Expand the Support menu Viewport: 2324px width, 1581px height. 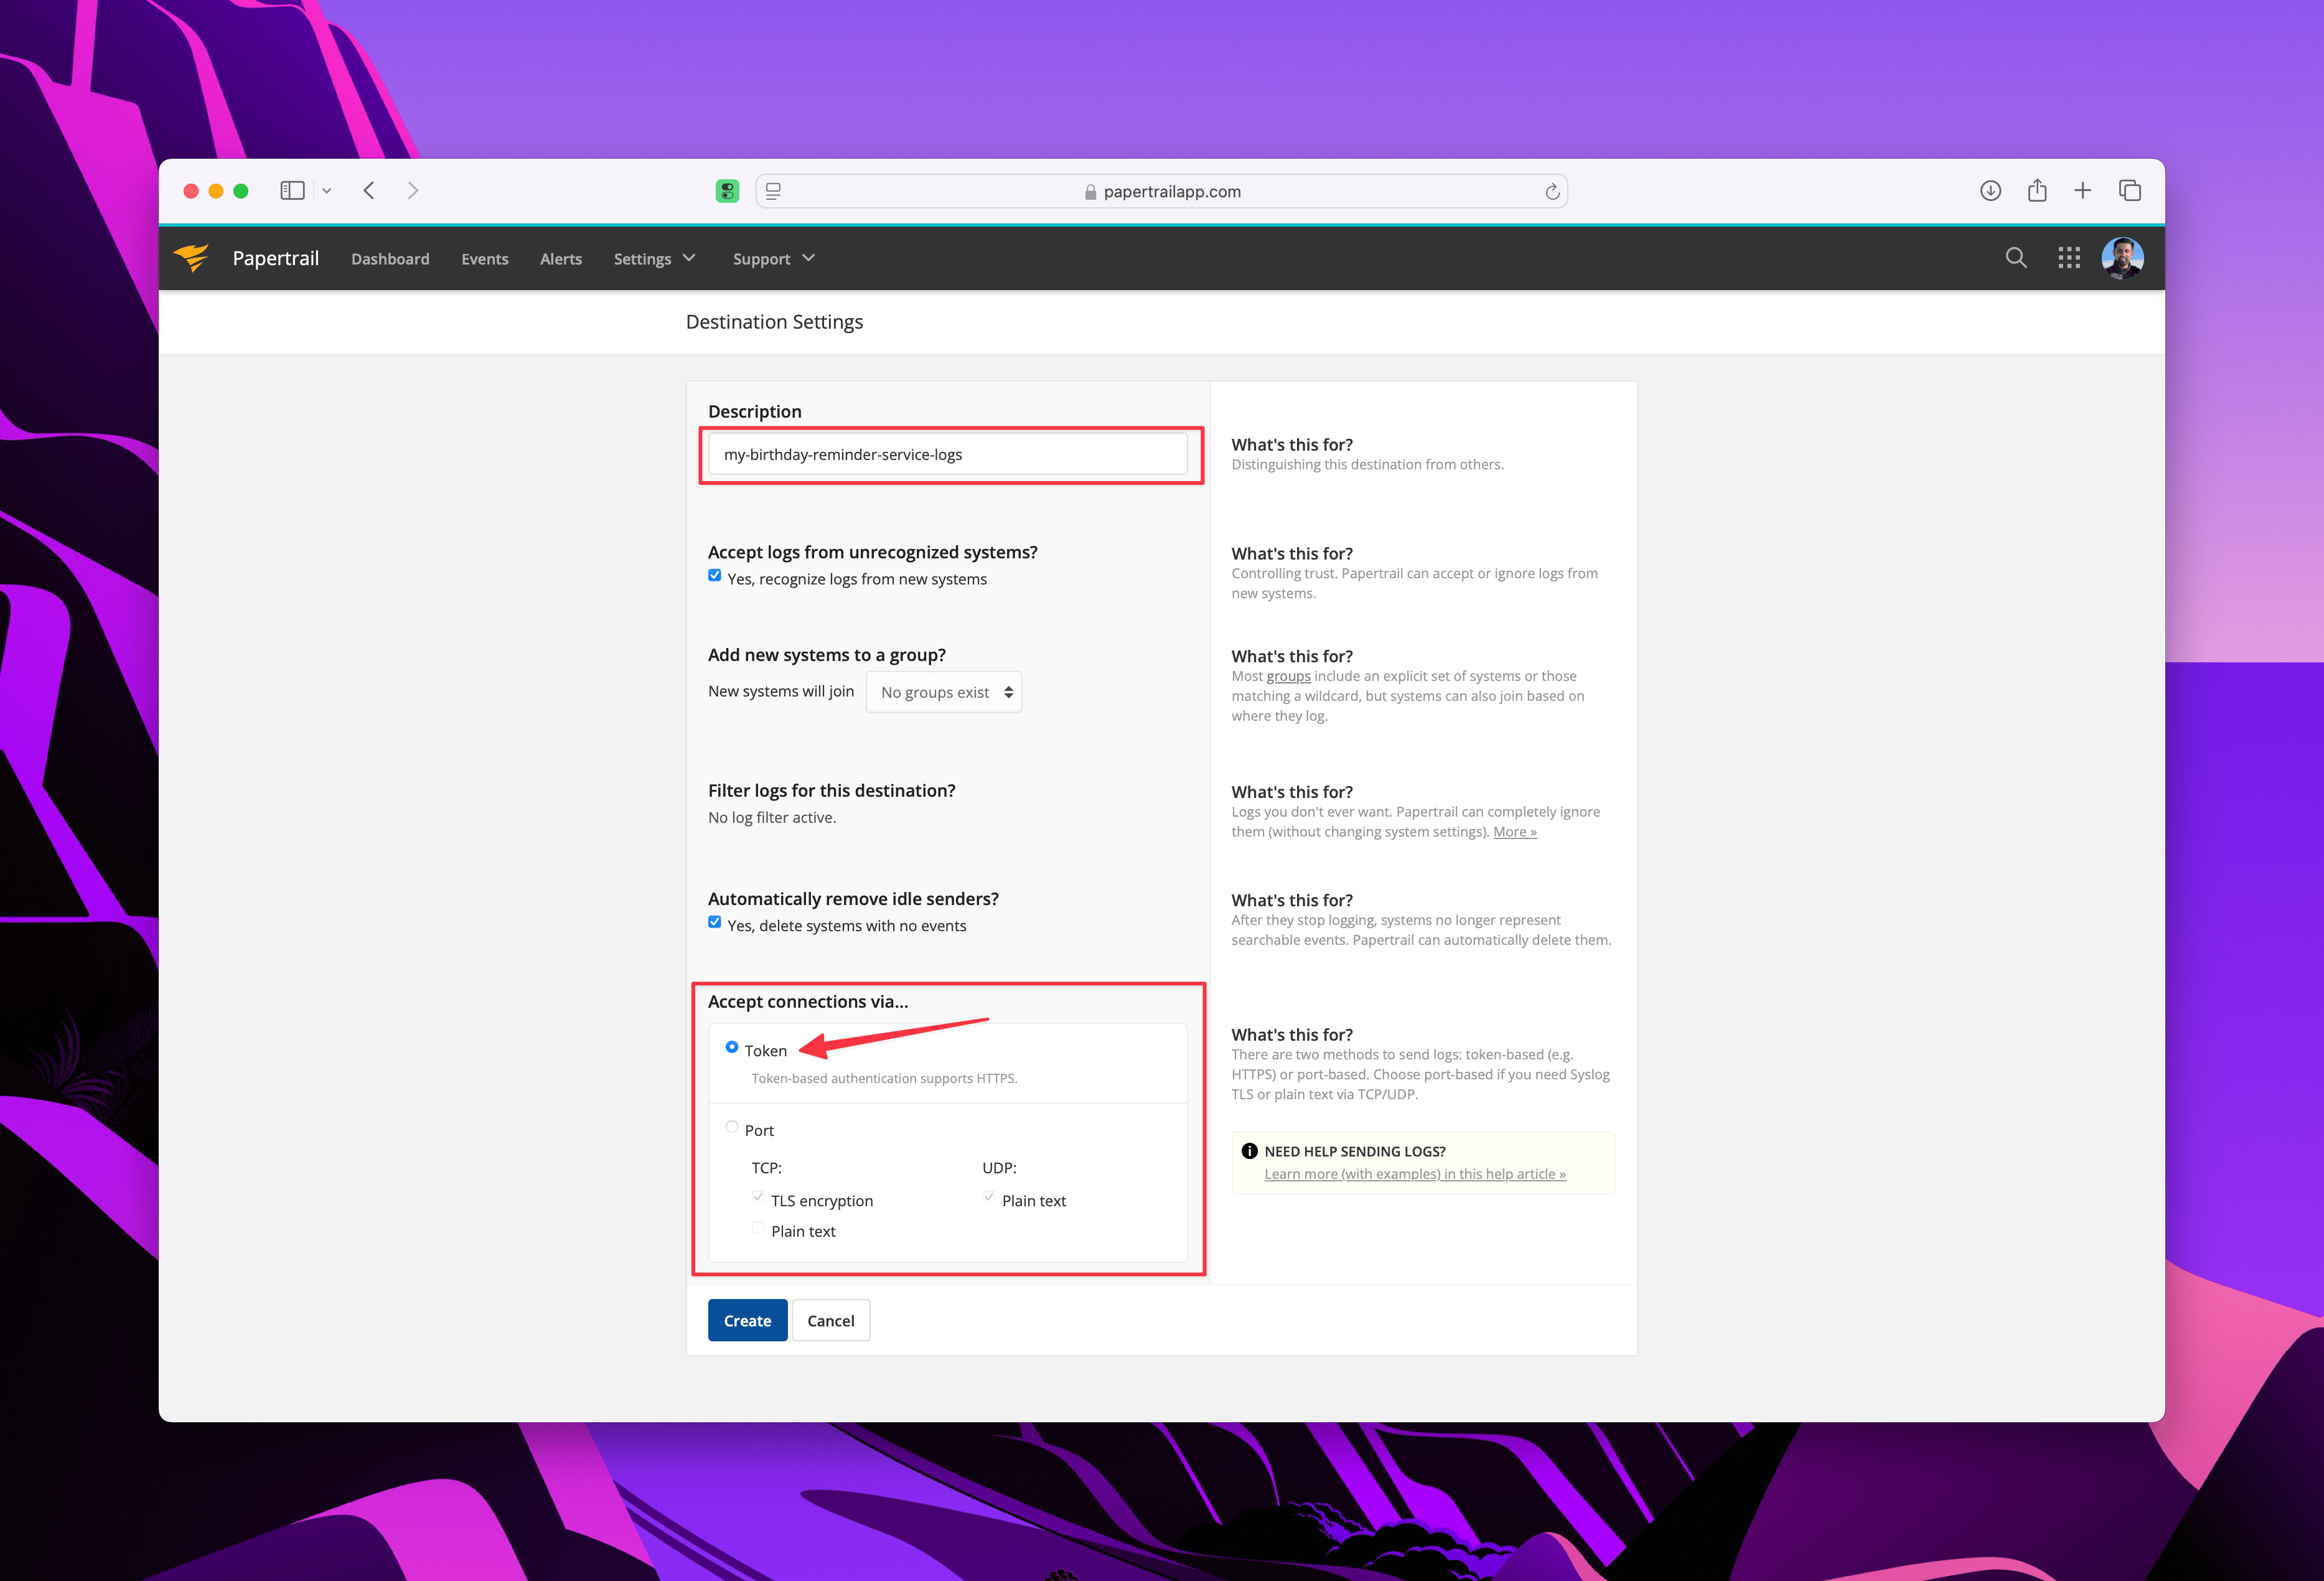pyautogui.click(x=774, y=259)
